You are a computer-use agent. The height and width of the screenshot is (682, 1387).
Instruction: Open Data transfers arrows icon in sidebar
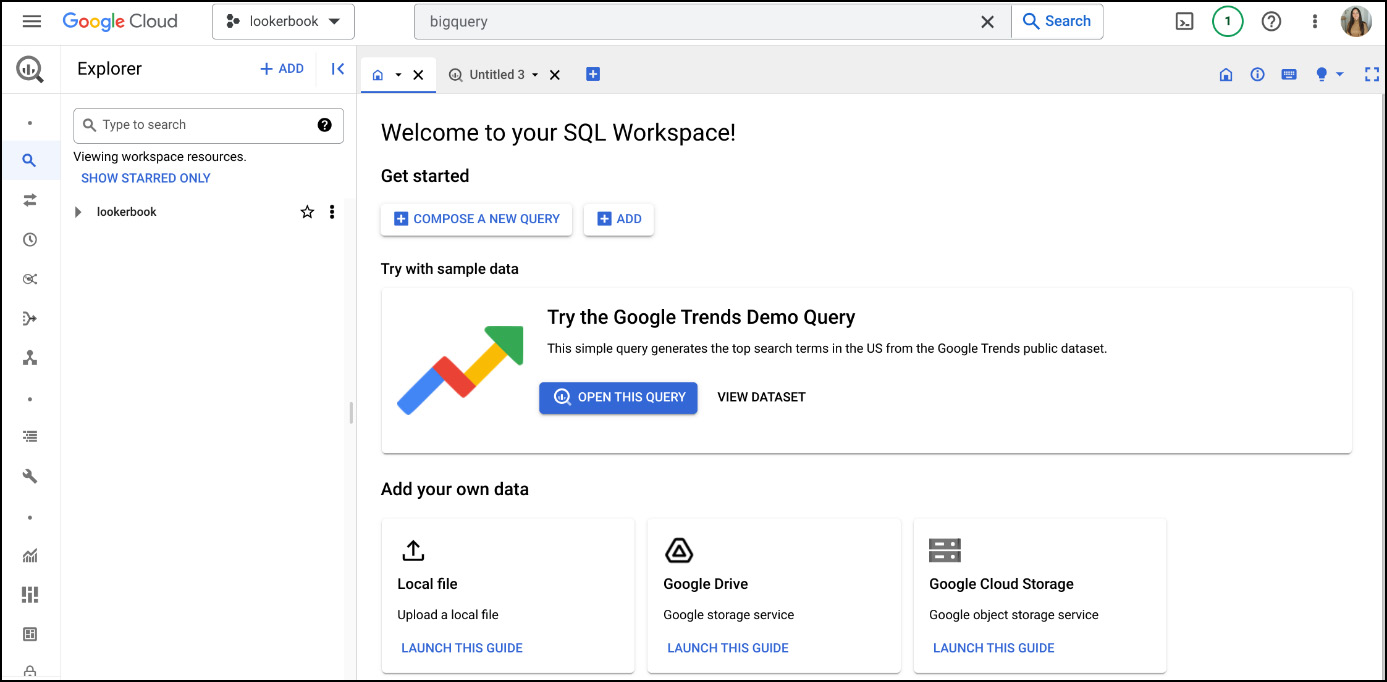coord(30,200)
